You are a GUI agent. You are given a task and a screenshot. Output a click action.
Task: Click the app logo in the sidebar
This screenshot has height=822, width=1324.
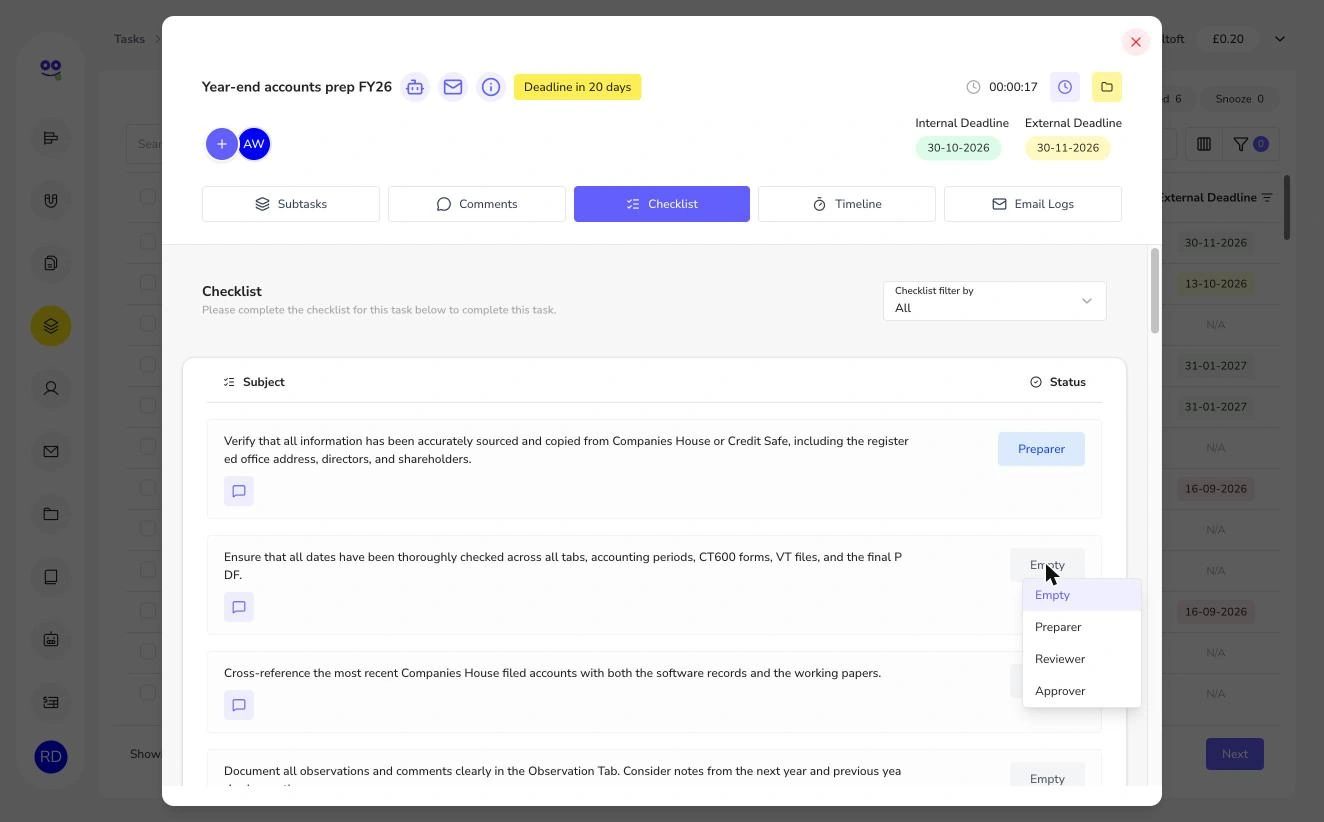(51, 68)
